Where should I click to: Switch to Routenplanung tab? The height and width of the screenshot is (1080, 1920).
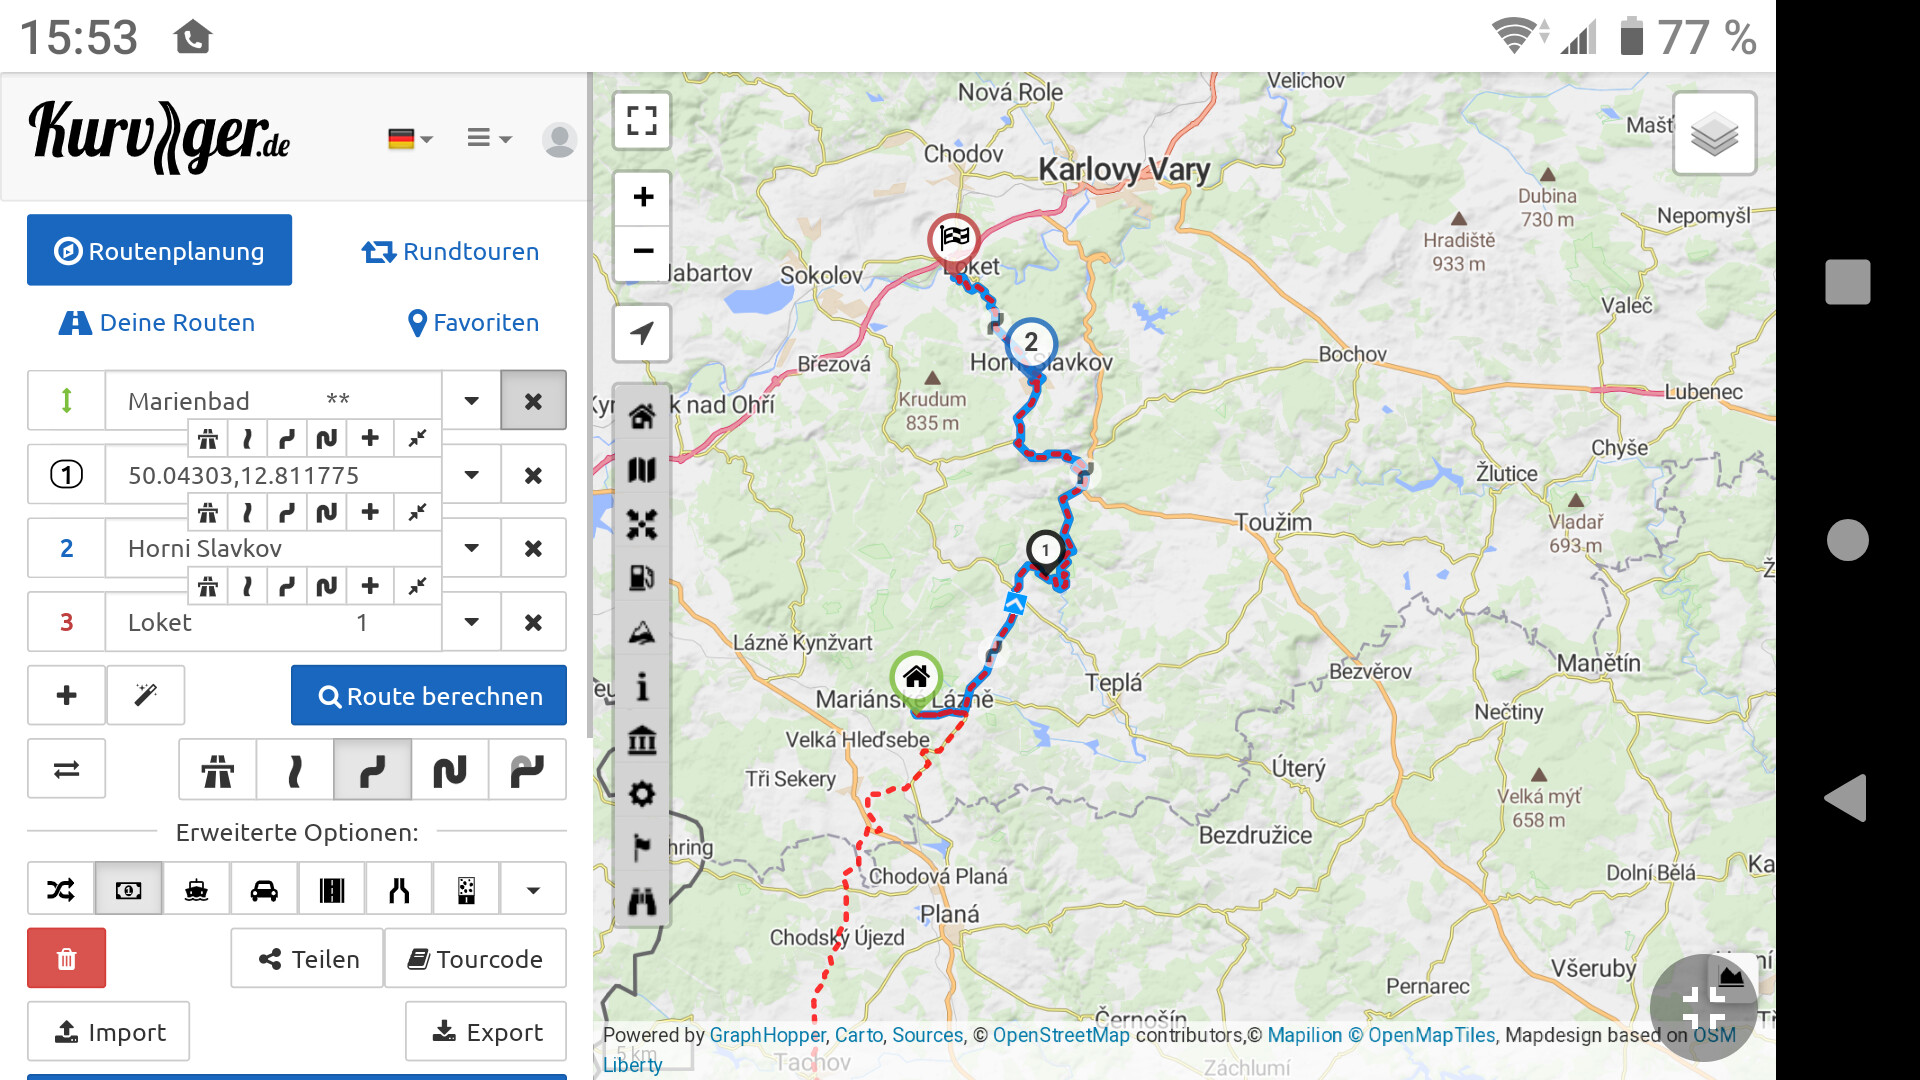(x=159, y=250)
